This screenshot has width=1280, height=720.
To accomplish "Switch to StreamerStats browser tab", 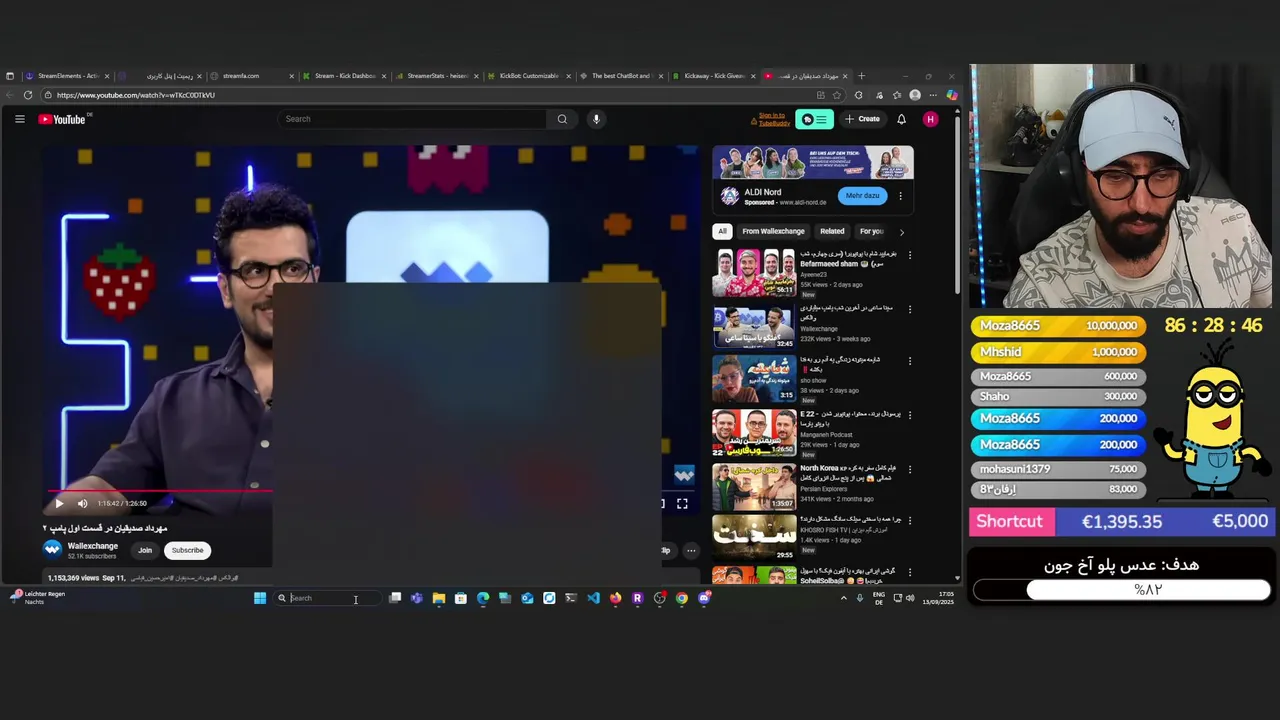I will tap(436, 76).
